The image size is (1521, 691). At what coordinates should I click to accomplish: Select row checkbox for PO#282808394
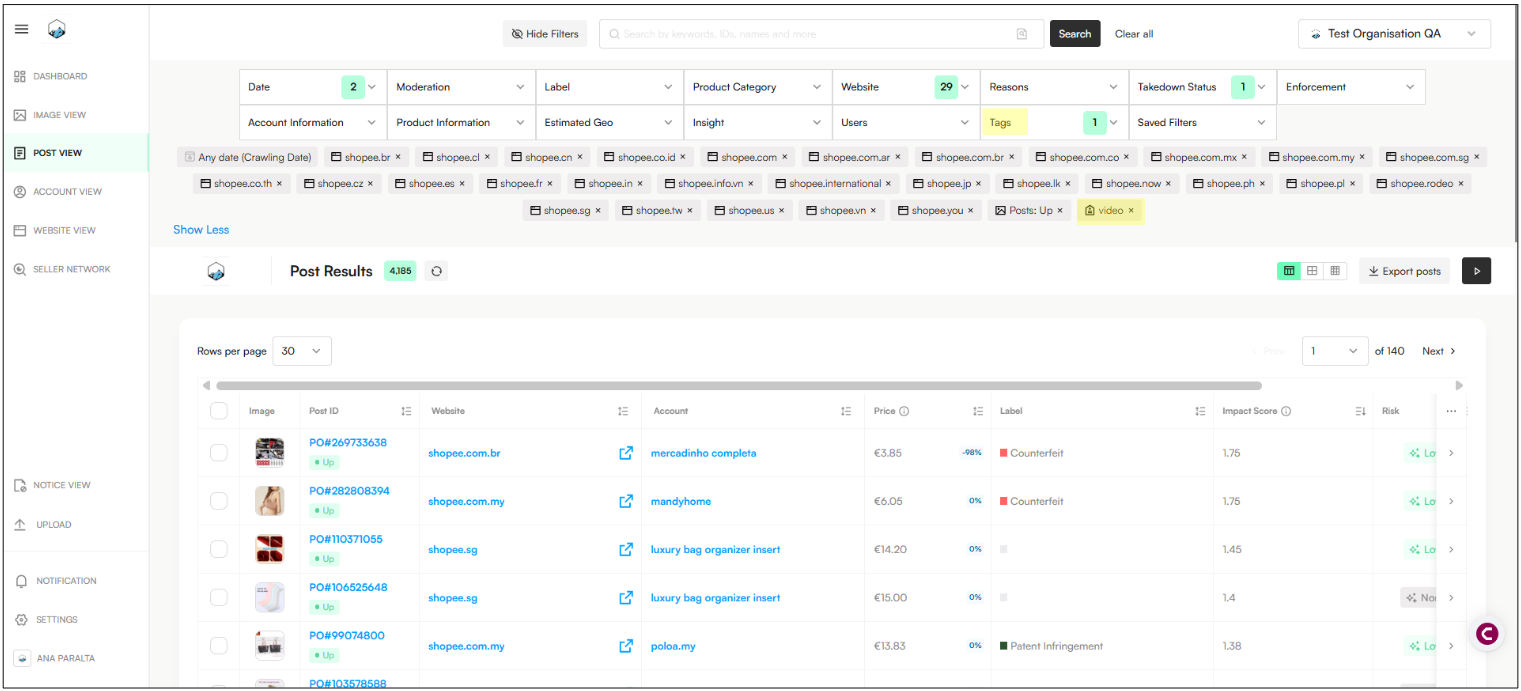pyautogui.click(x=219, y=501)
